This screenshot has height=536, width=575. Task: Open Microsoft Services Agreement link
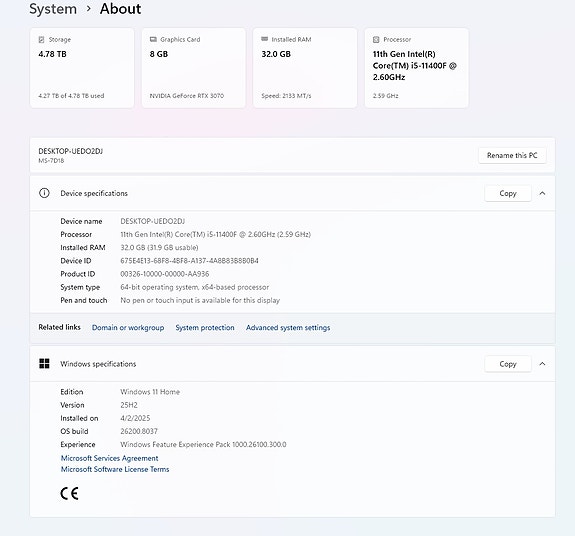tap(110, 458)
